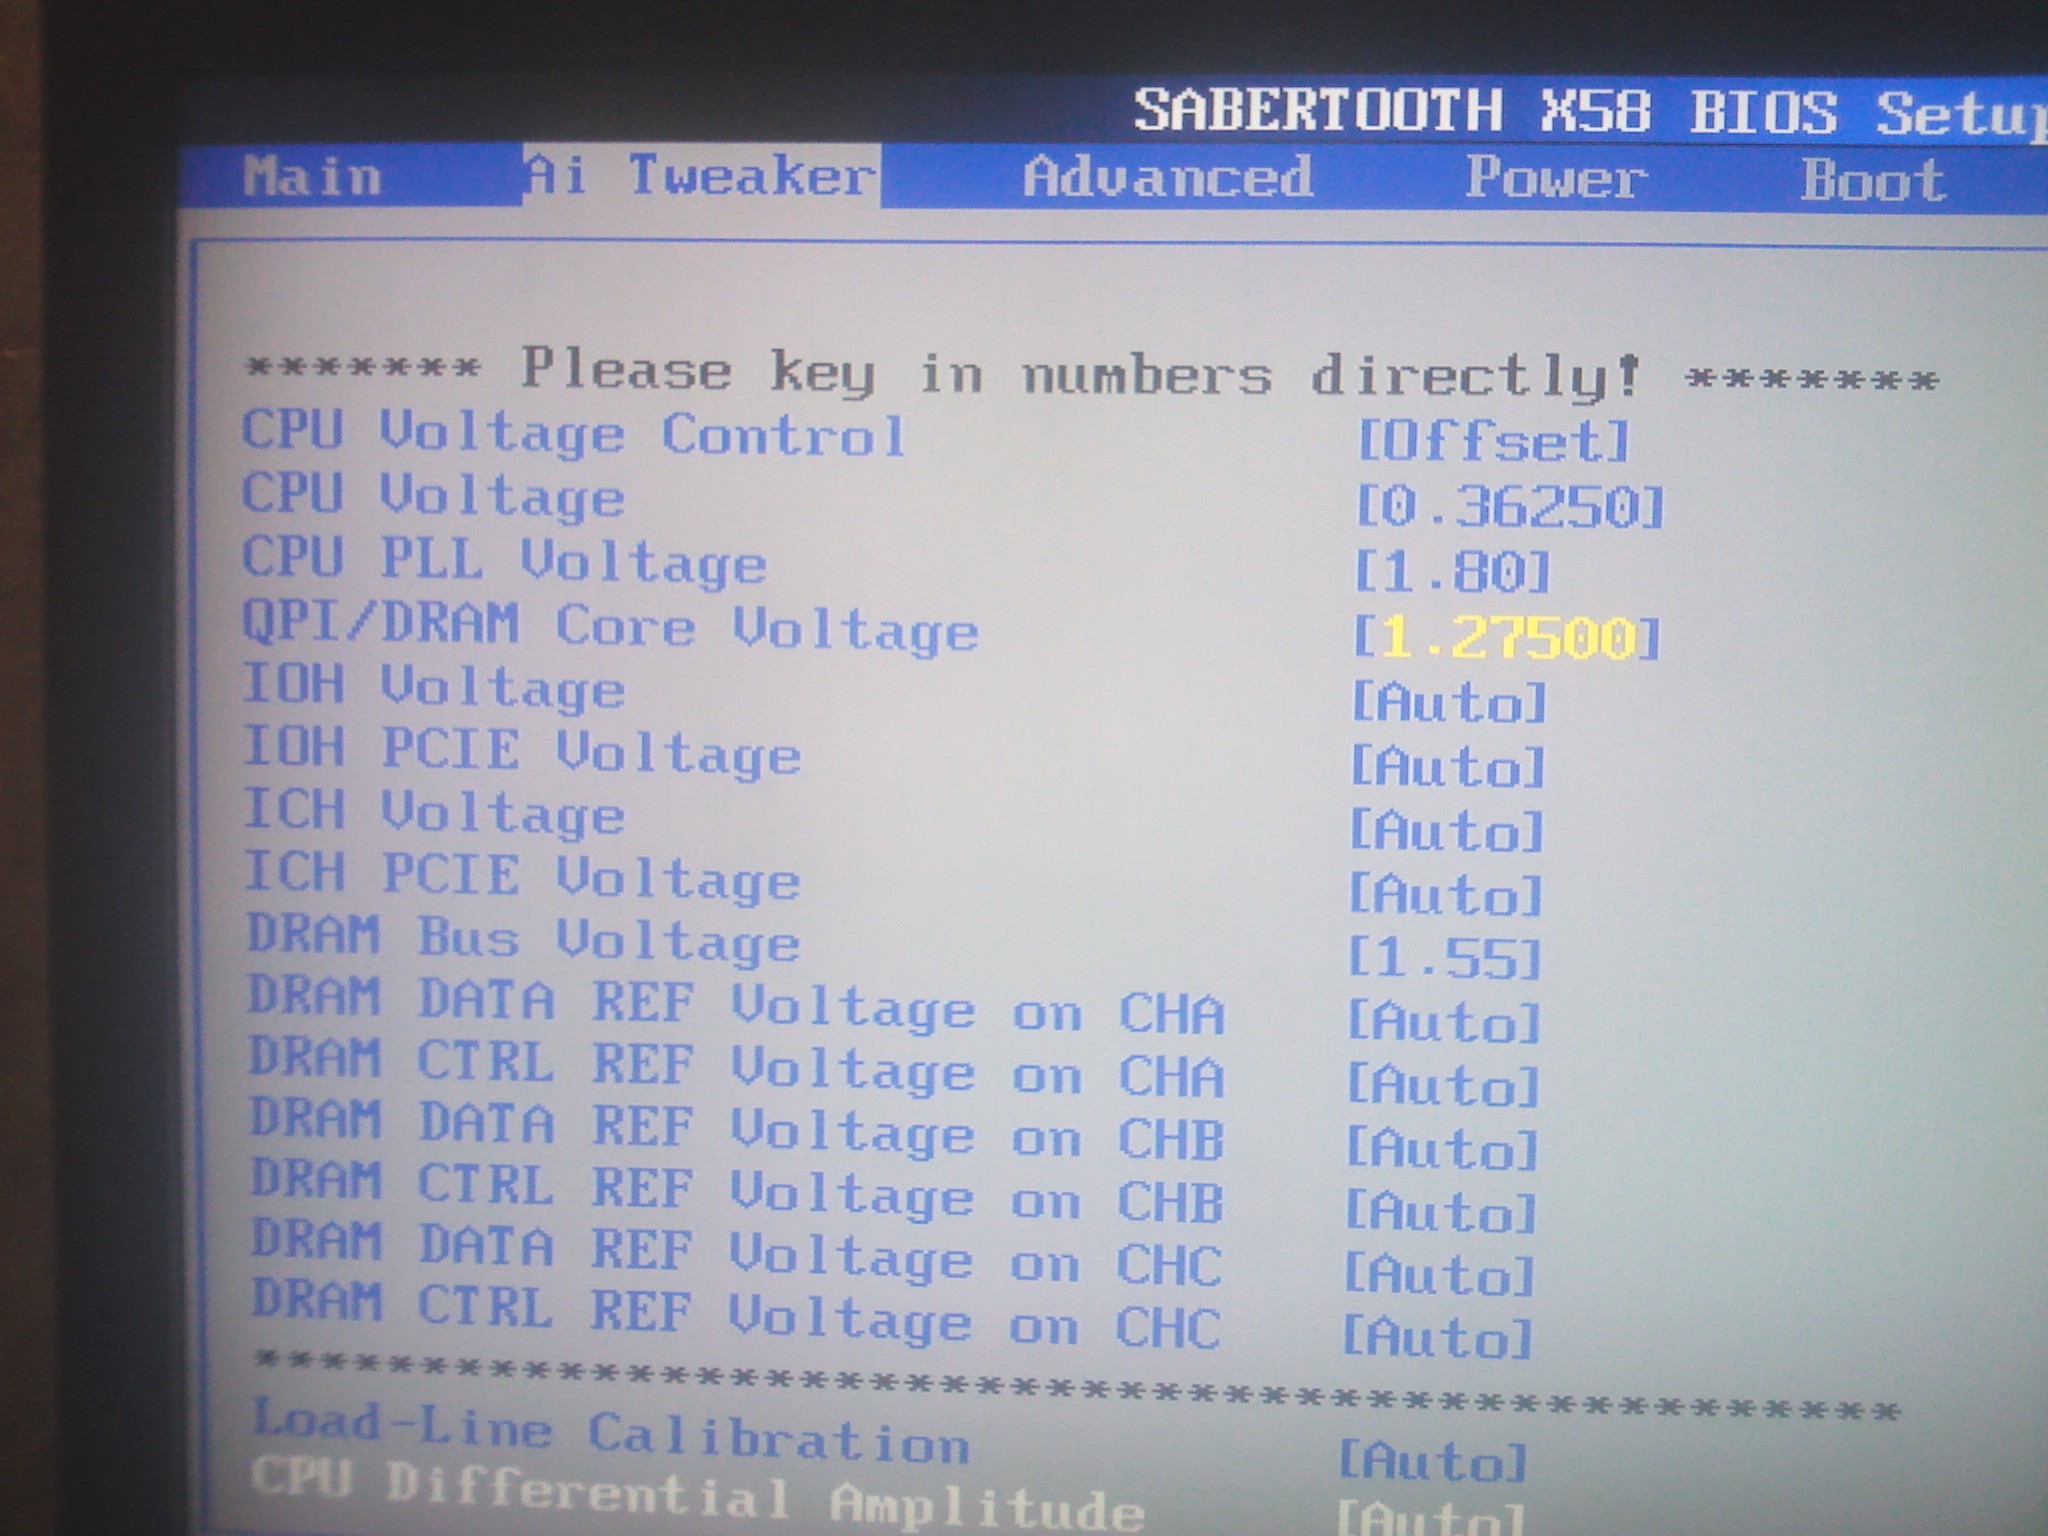Select CPU Differential Amplitude label
The image size is (2048, 1536).
coord(697,1496)
